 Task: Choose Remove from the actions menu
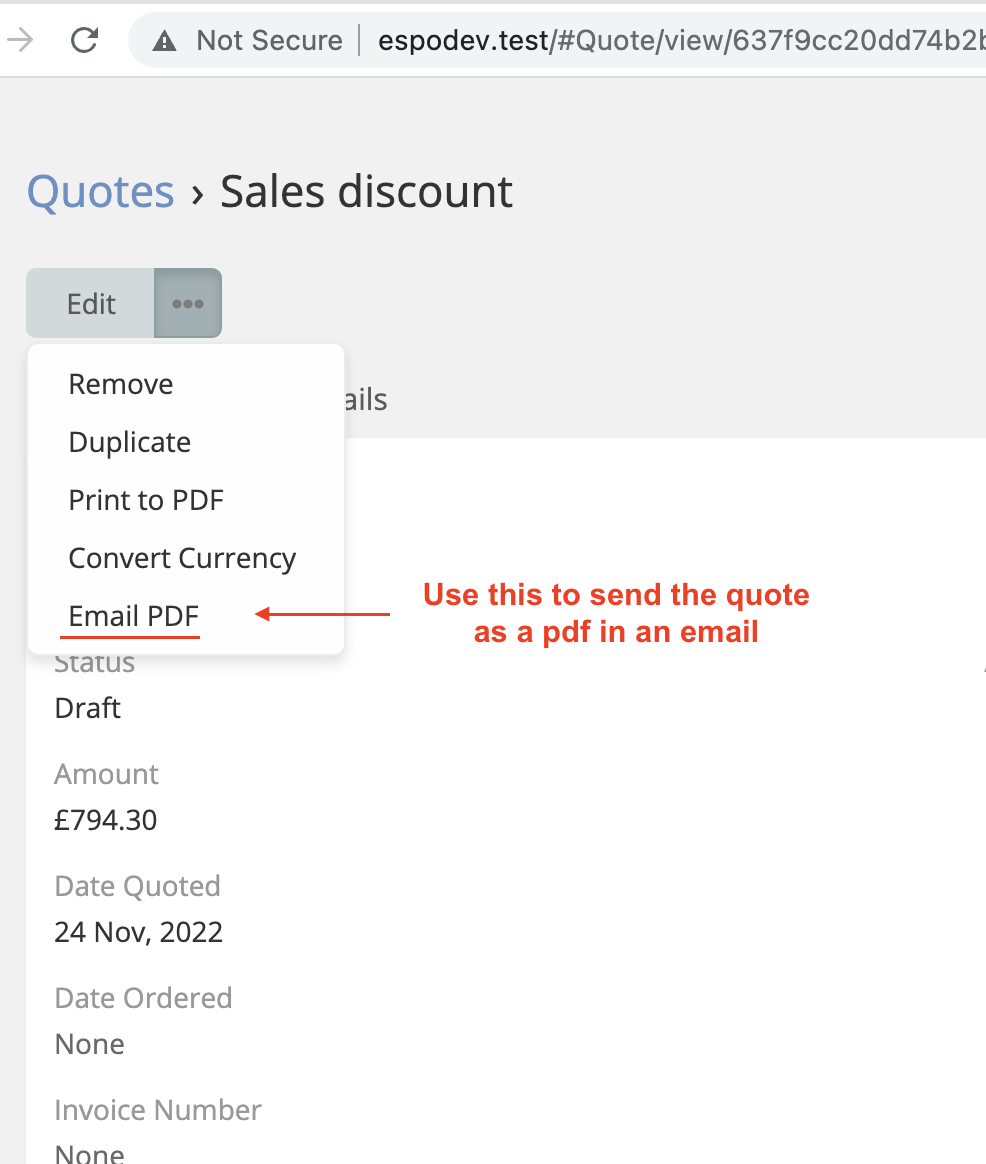(121, 384)
